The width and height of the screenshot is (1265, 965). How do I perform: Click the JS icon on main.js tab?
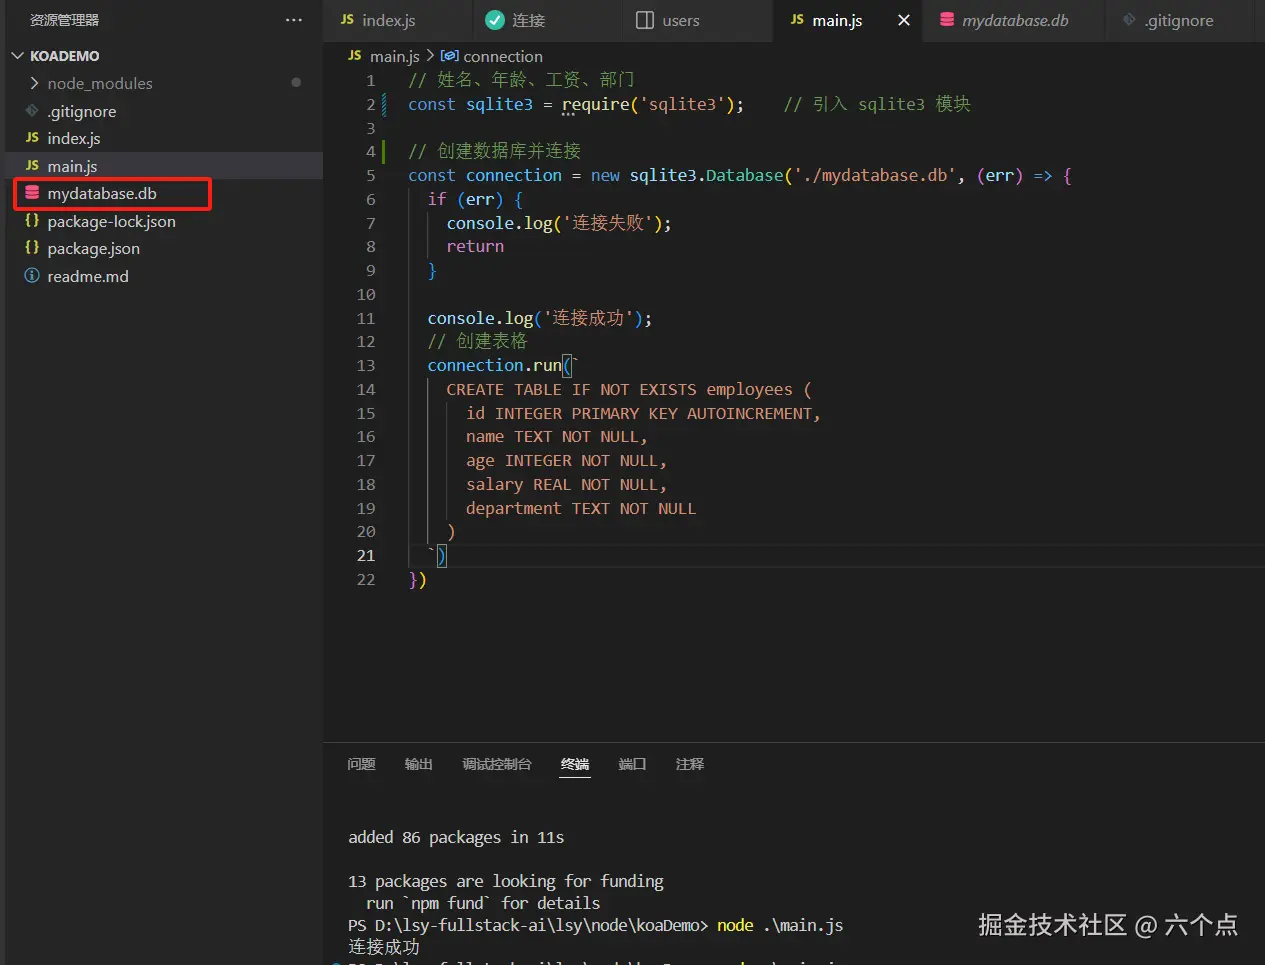coord(797,20)
